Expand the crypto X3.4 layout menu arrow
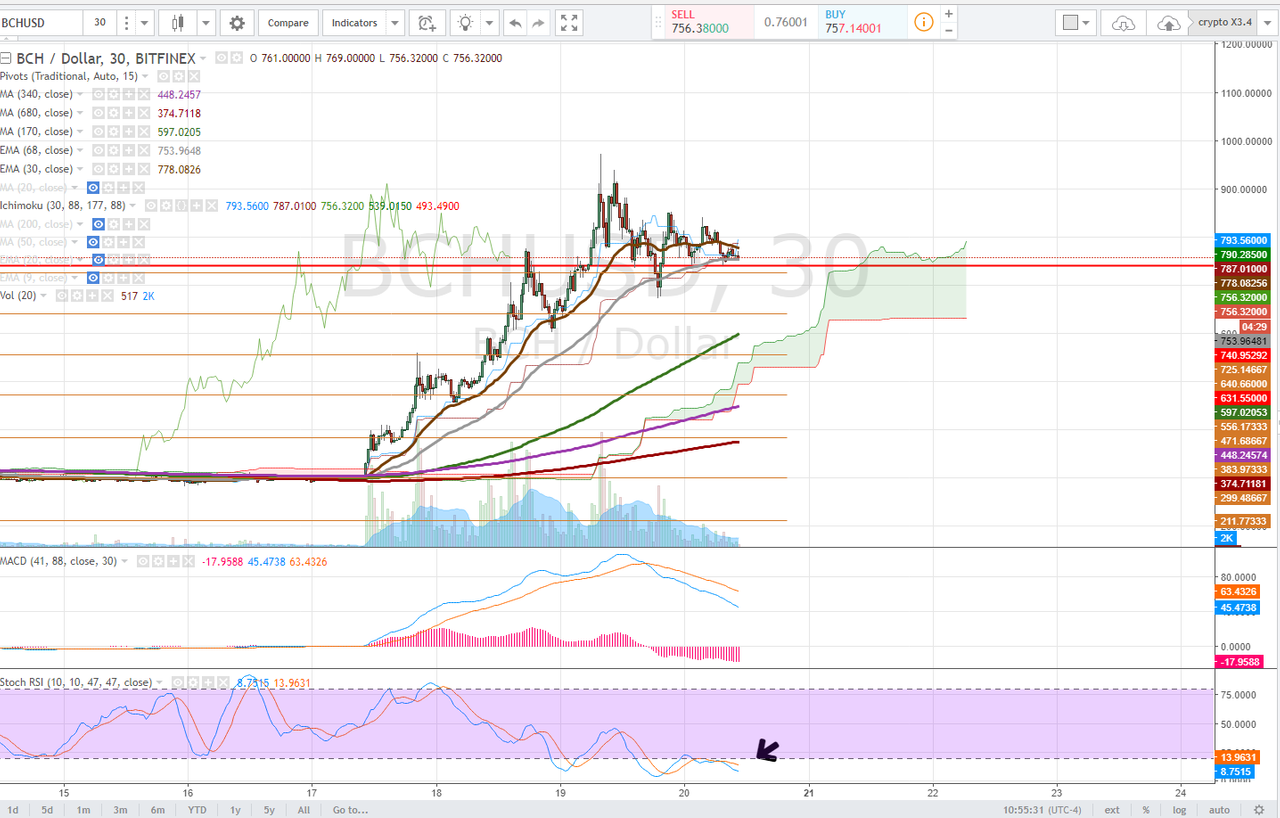This screenshot has width=1280, height=818. [x=1268, y=23]
